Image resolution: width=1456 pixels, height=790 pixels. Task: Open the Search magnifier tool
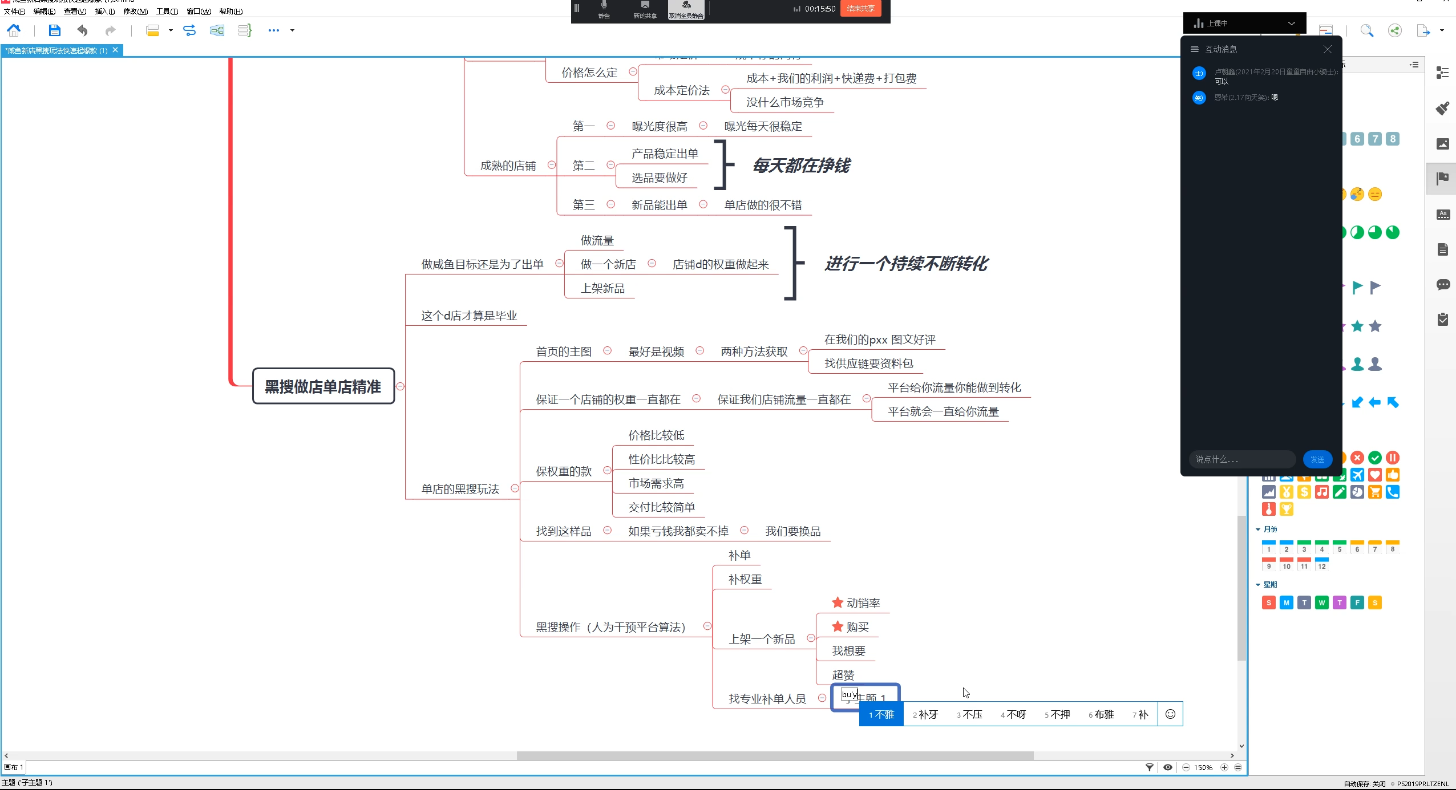tap(1366, 31)
